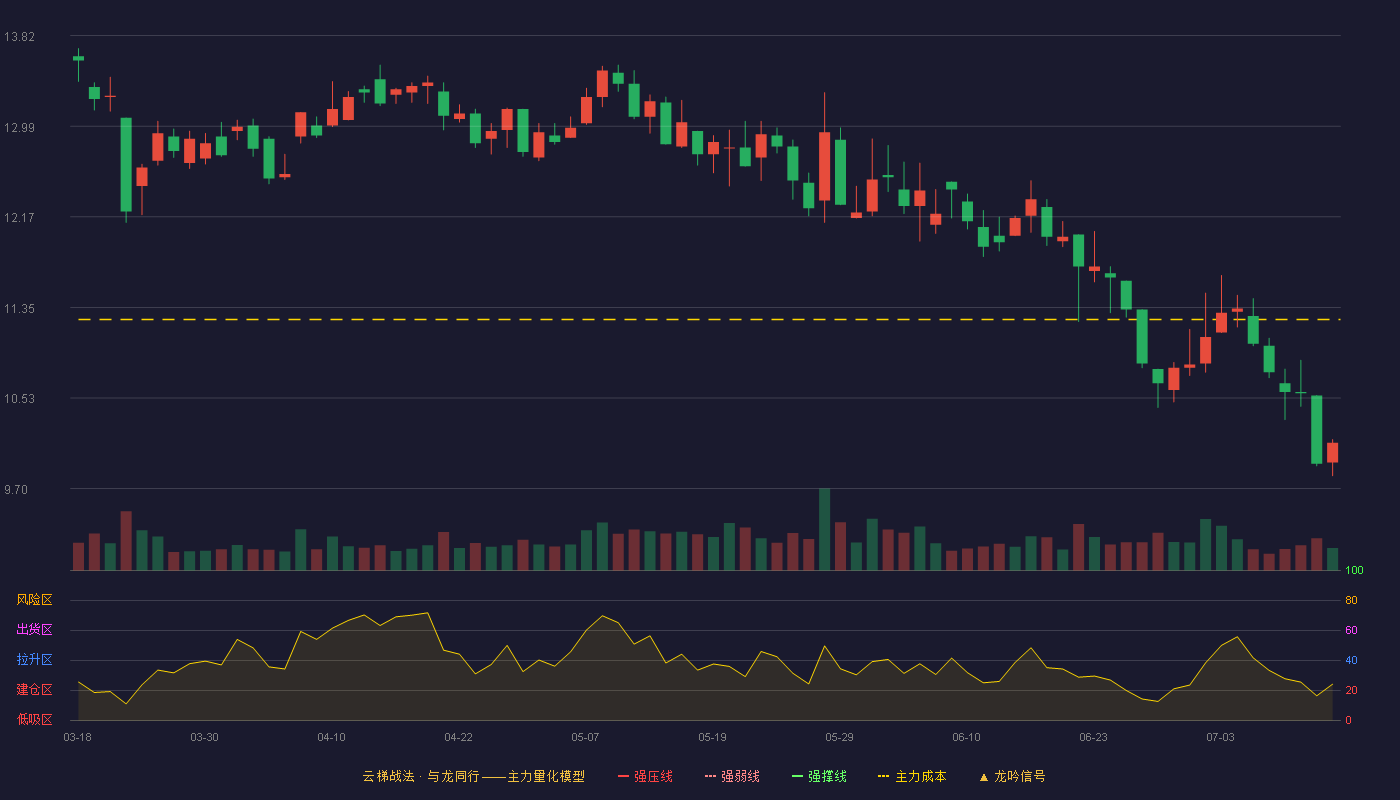The width and height of the screenshot is (1400, 800).
Task: Click the 低吸区 zone label
Action: click(x=34, y=719)
